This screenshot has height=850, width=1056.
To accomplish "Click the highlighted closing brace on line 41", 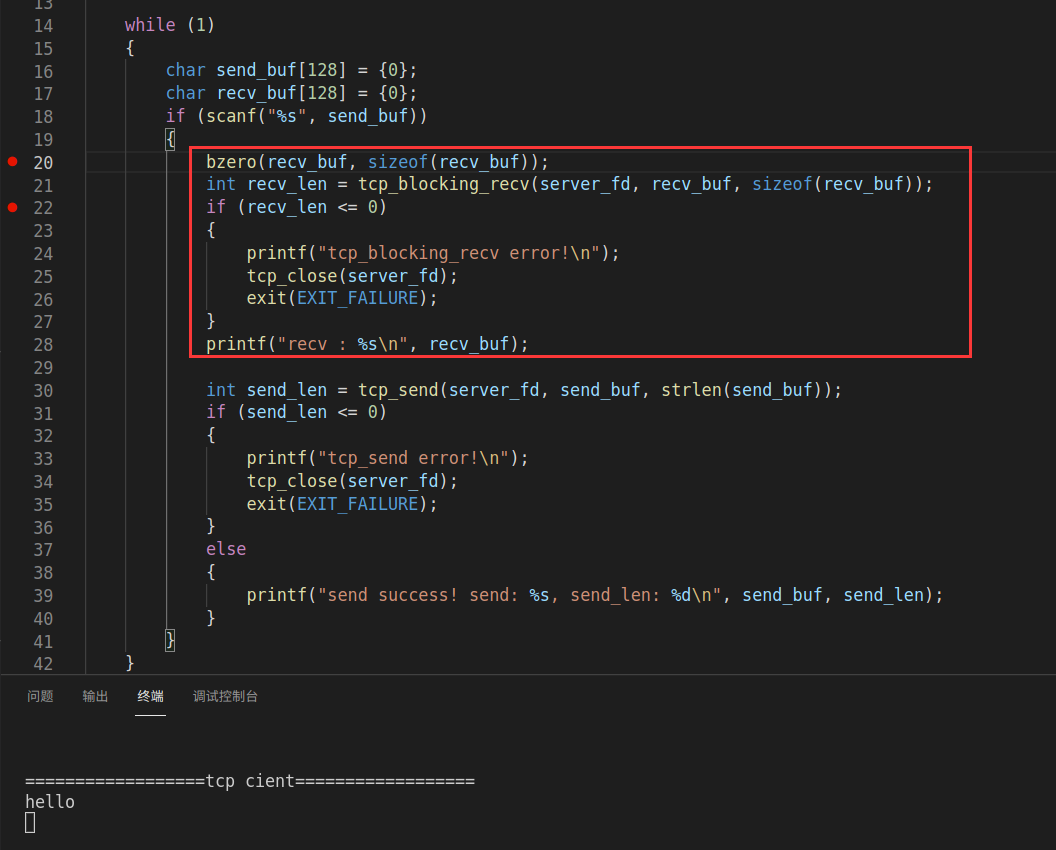I will 171,638.
